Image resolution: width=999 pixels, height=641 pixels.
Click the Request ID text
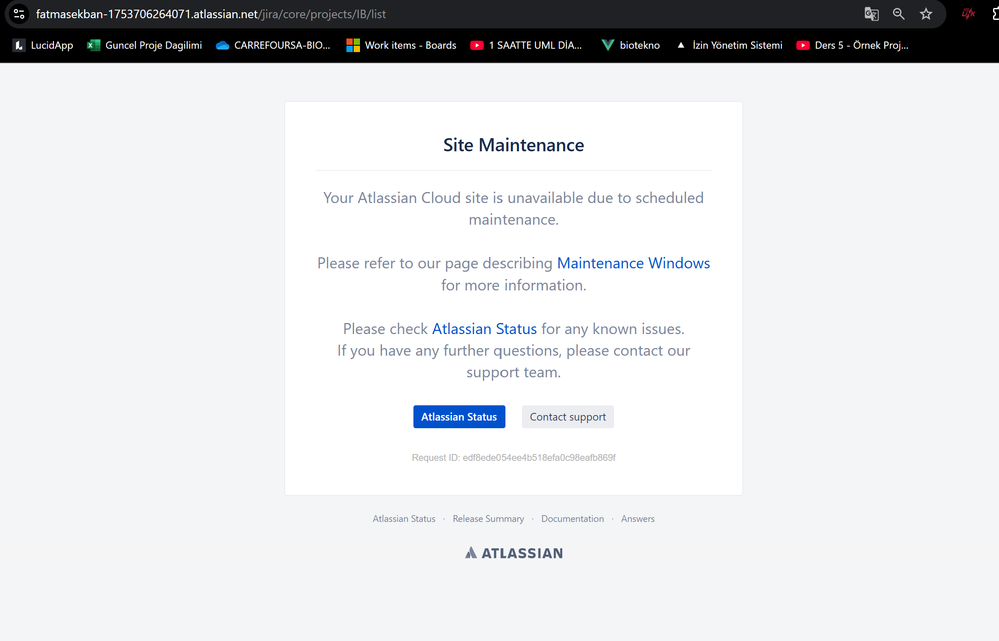coord(514,457)
